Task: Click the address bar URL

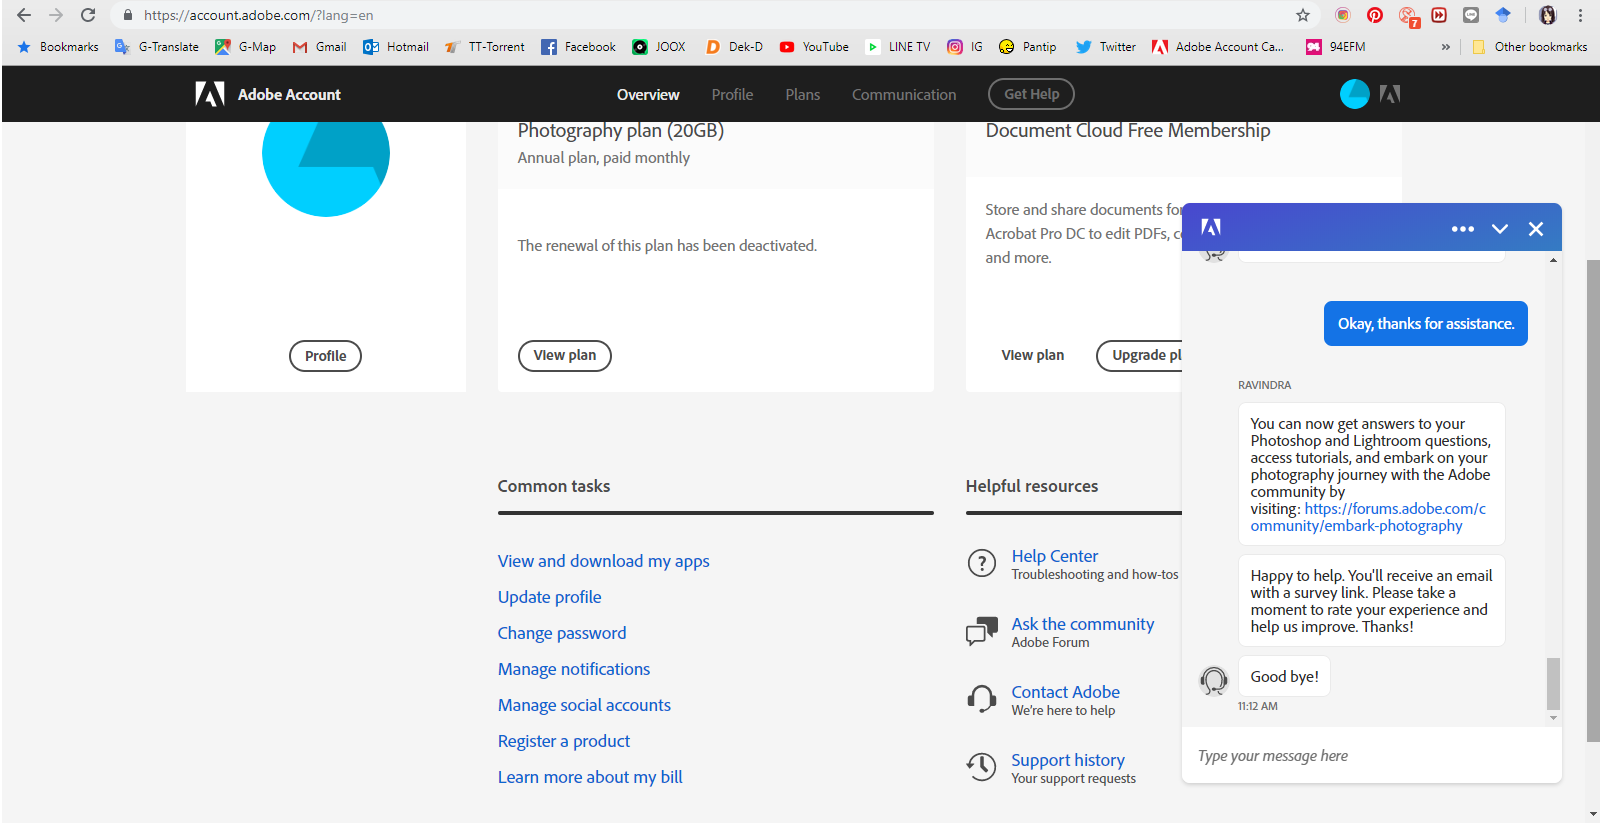Action: click(258, 15)
